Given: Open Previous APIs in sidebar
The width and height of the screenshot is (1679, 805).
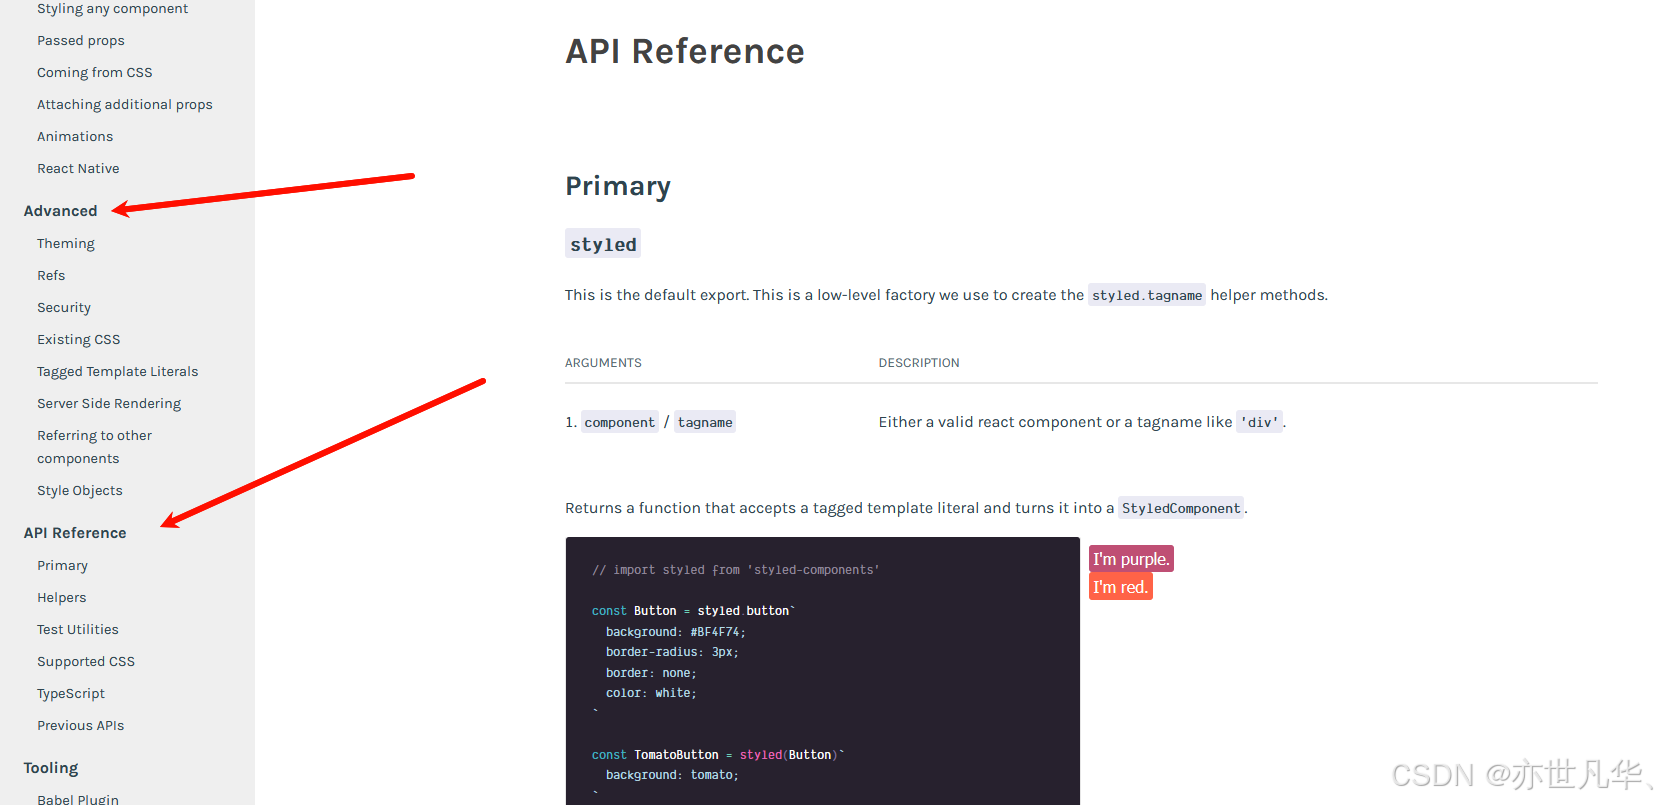Looking at the screenshot, I should tap(81, 726).
